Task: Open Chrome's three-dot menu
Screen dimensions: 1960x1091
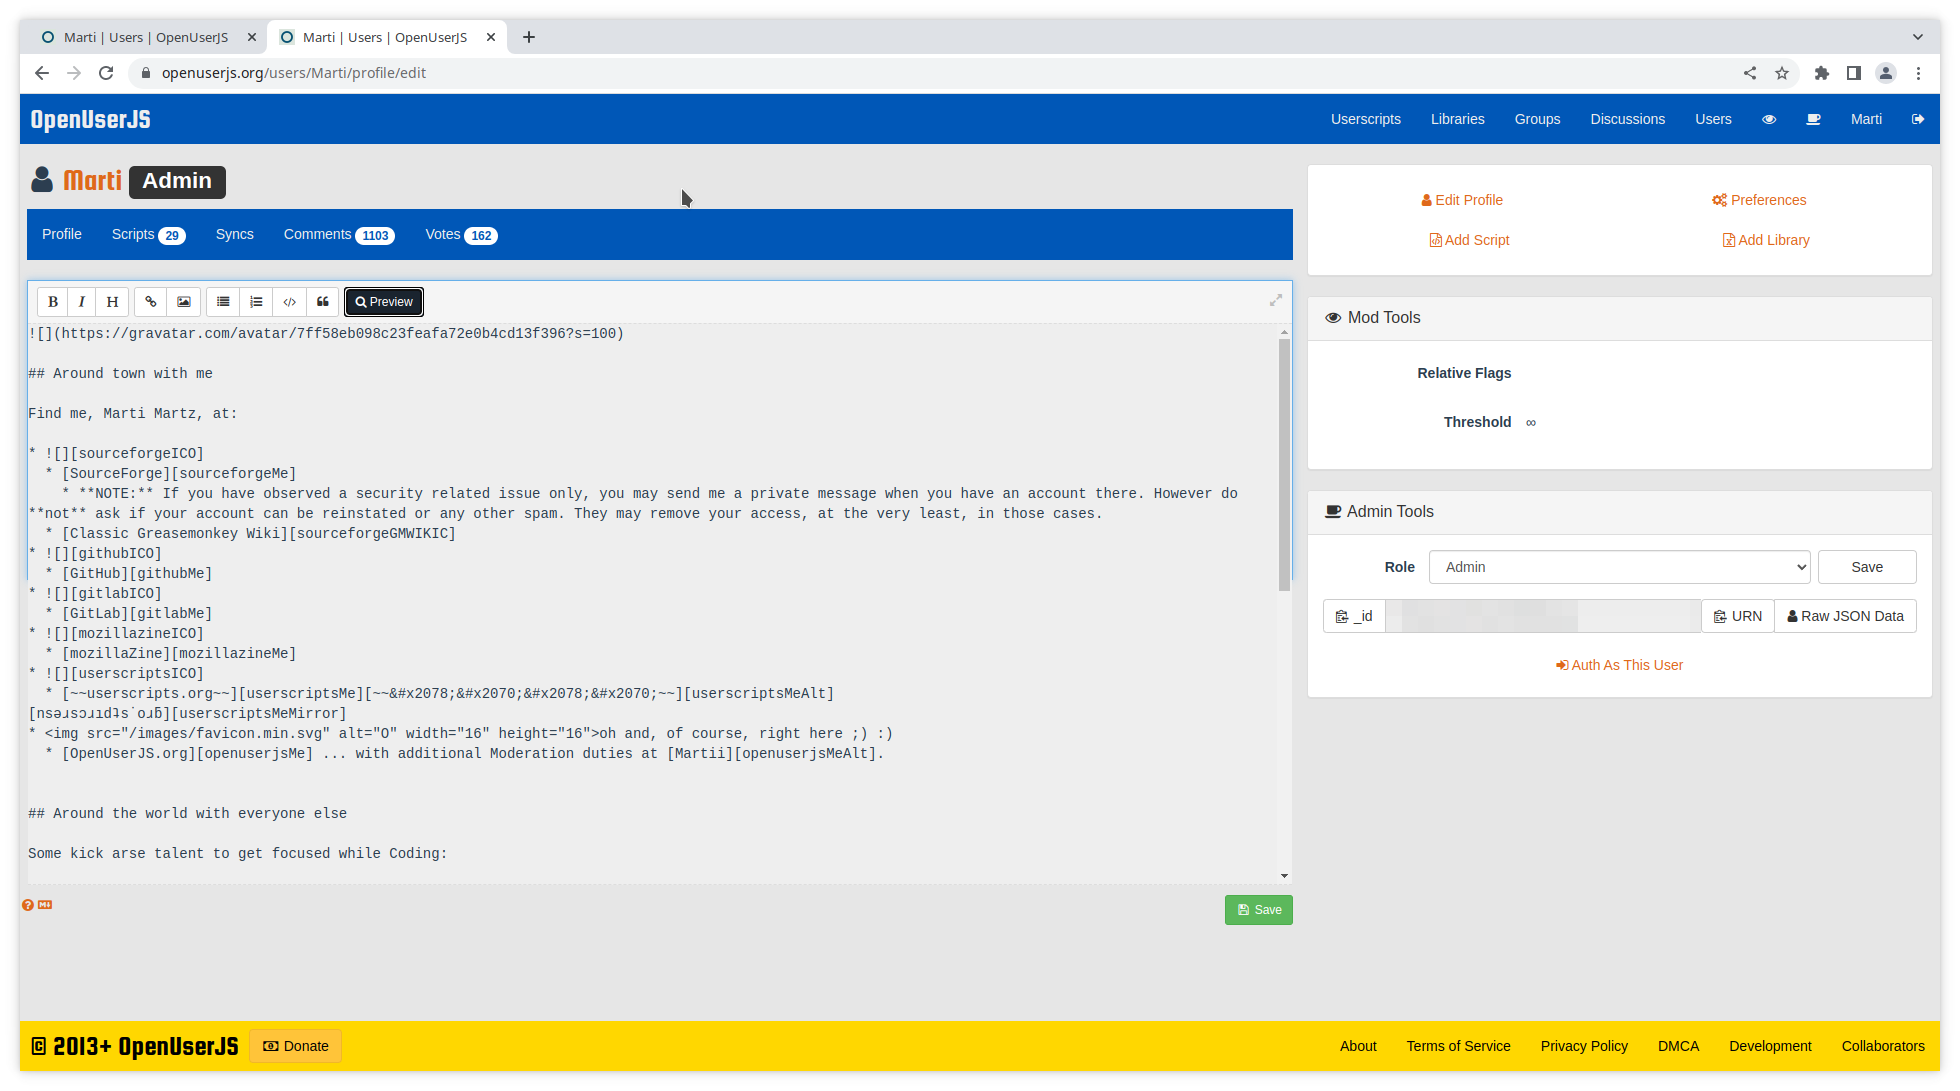Action: coord(1918,73)
